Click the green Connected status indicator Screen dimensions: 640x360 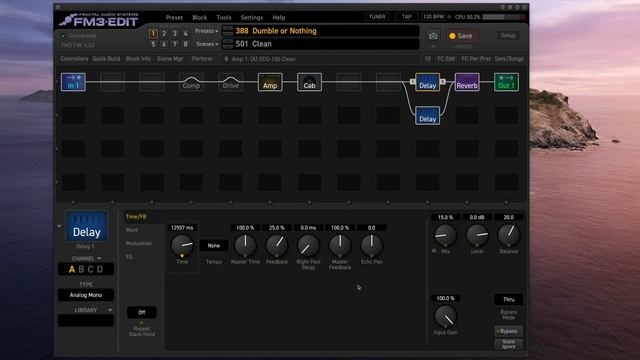[x=63, y=36]
